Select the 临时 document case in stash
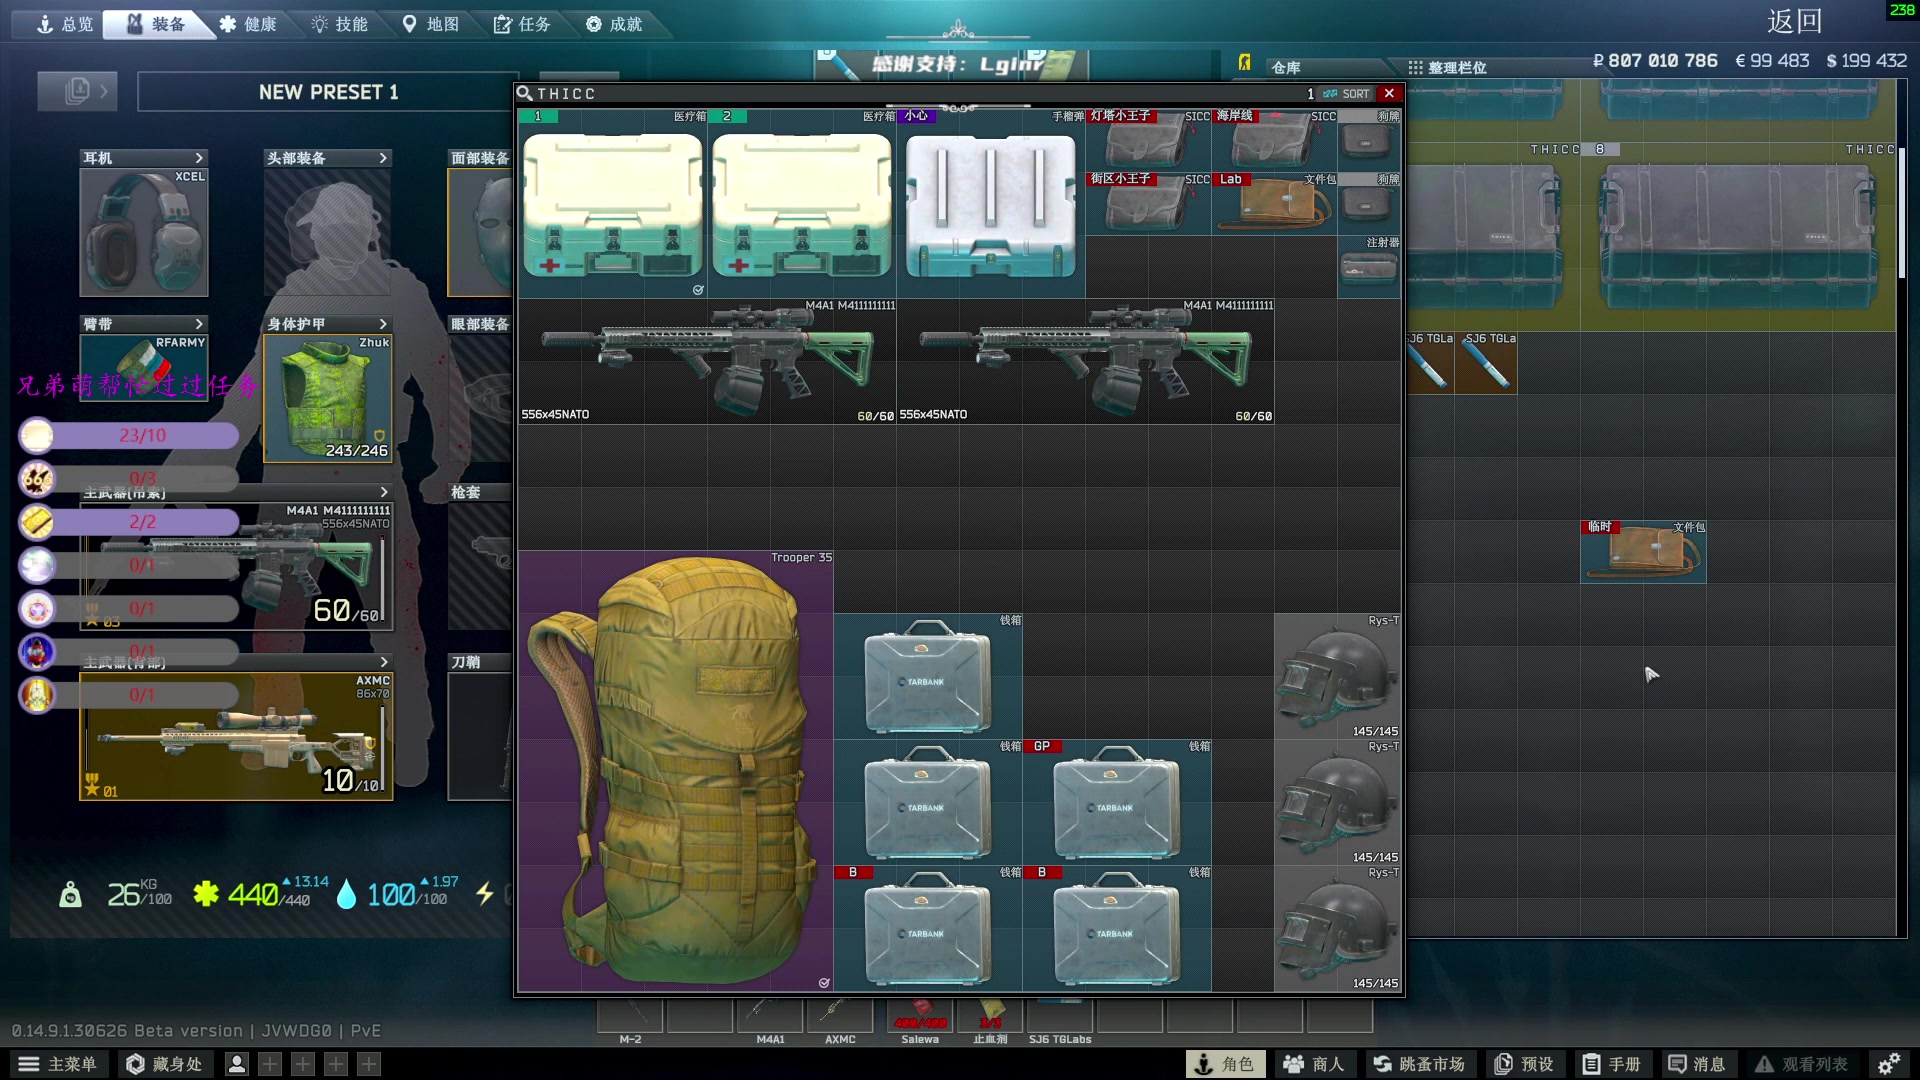Screen dimensions: 1920x1080 [1643, 551]
